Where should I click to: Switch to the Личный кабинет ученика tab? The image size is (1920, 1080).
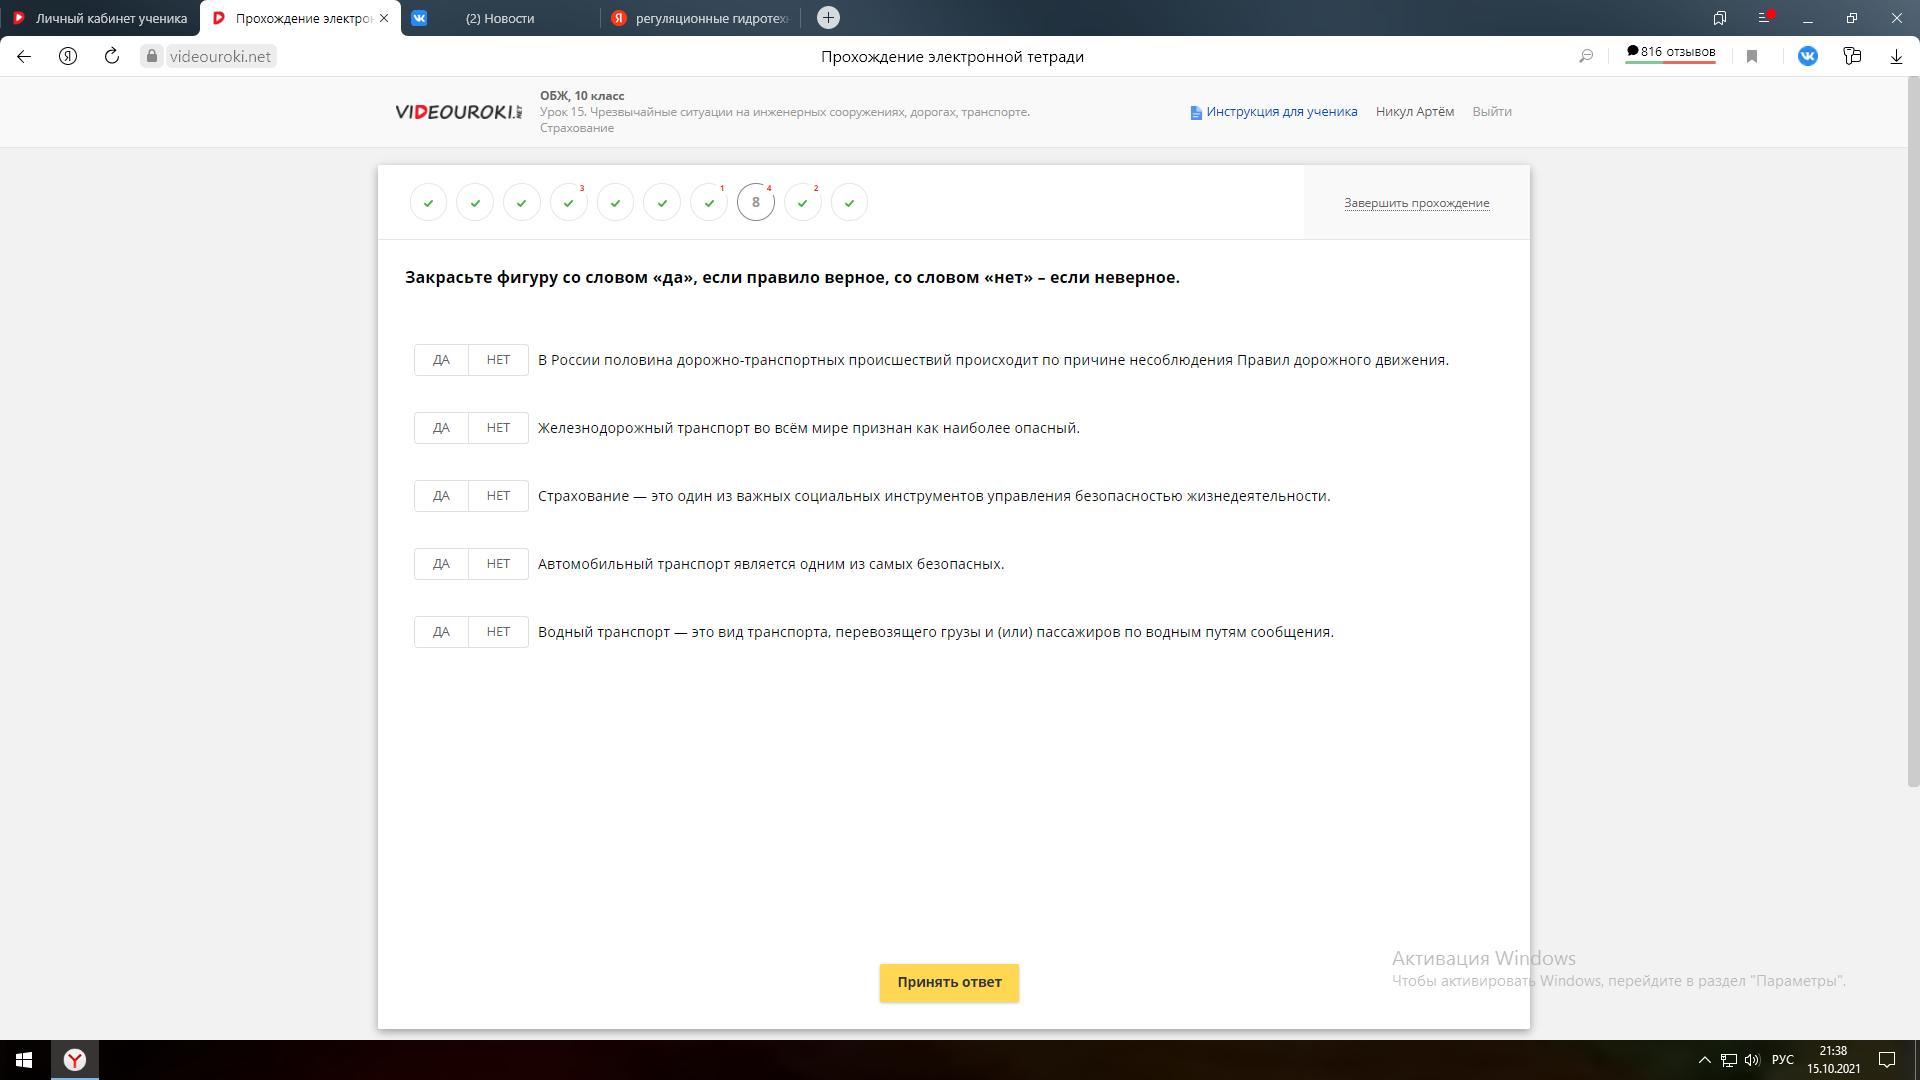pos(100,18)
